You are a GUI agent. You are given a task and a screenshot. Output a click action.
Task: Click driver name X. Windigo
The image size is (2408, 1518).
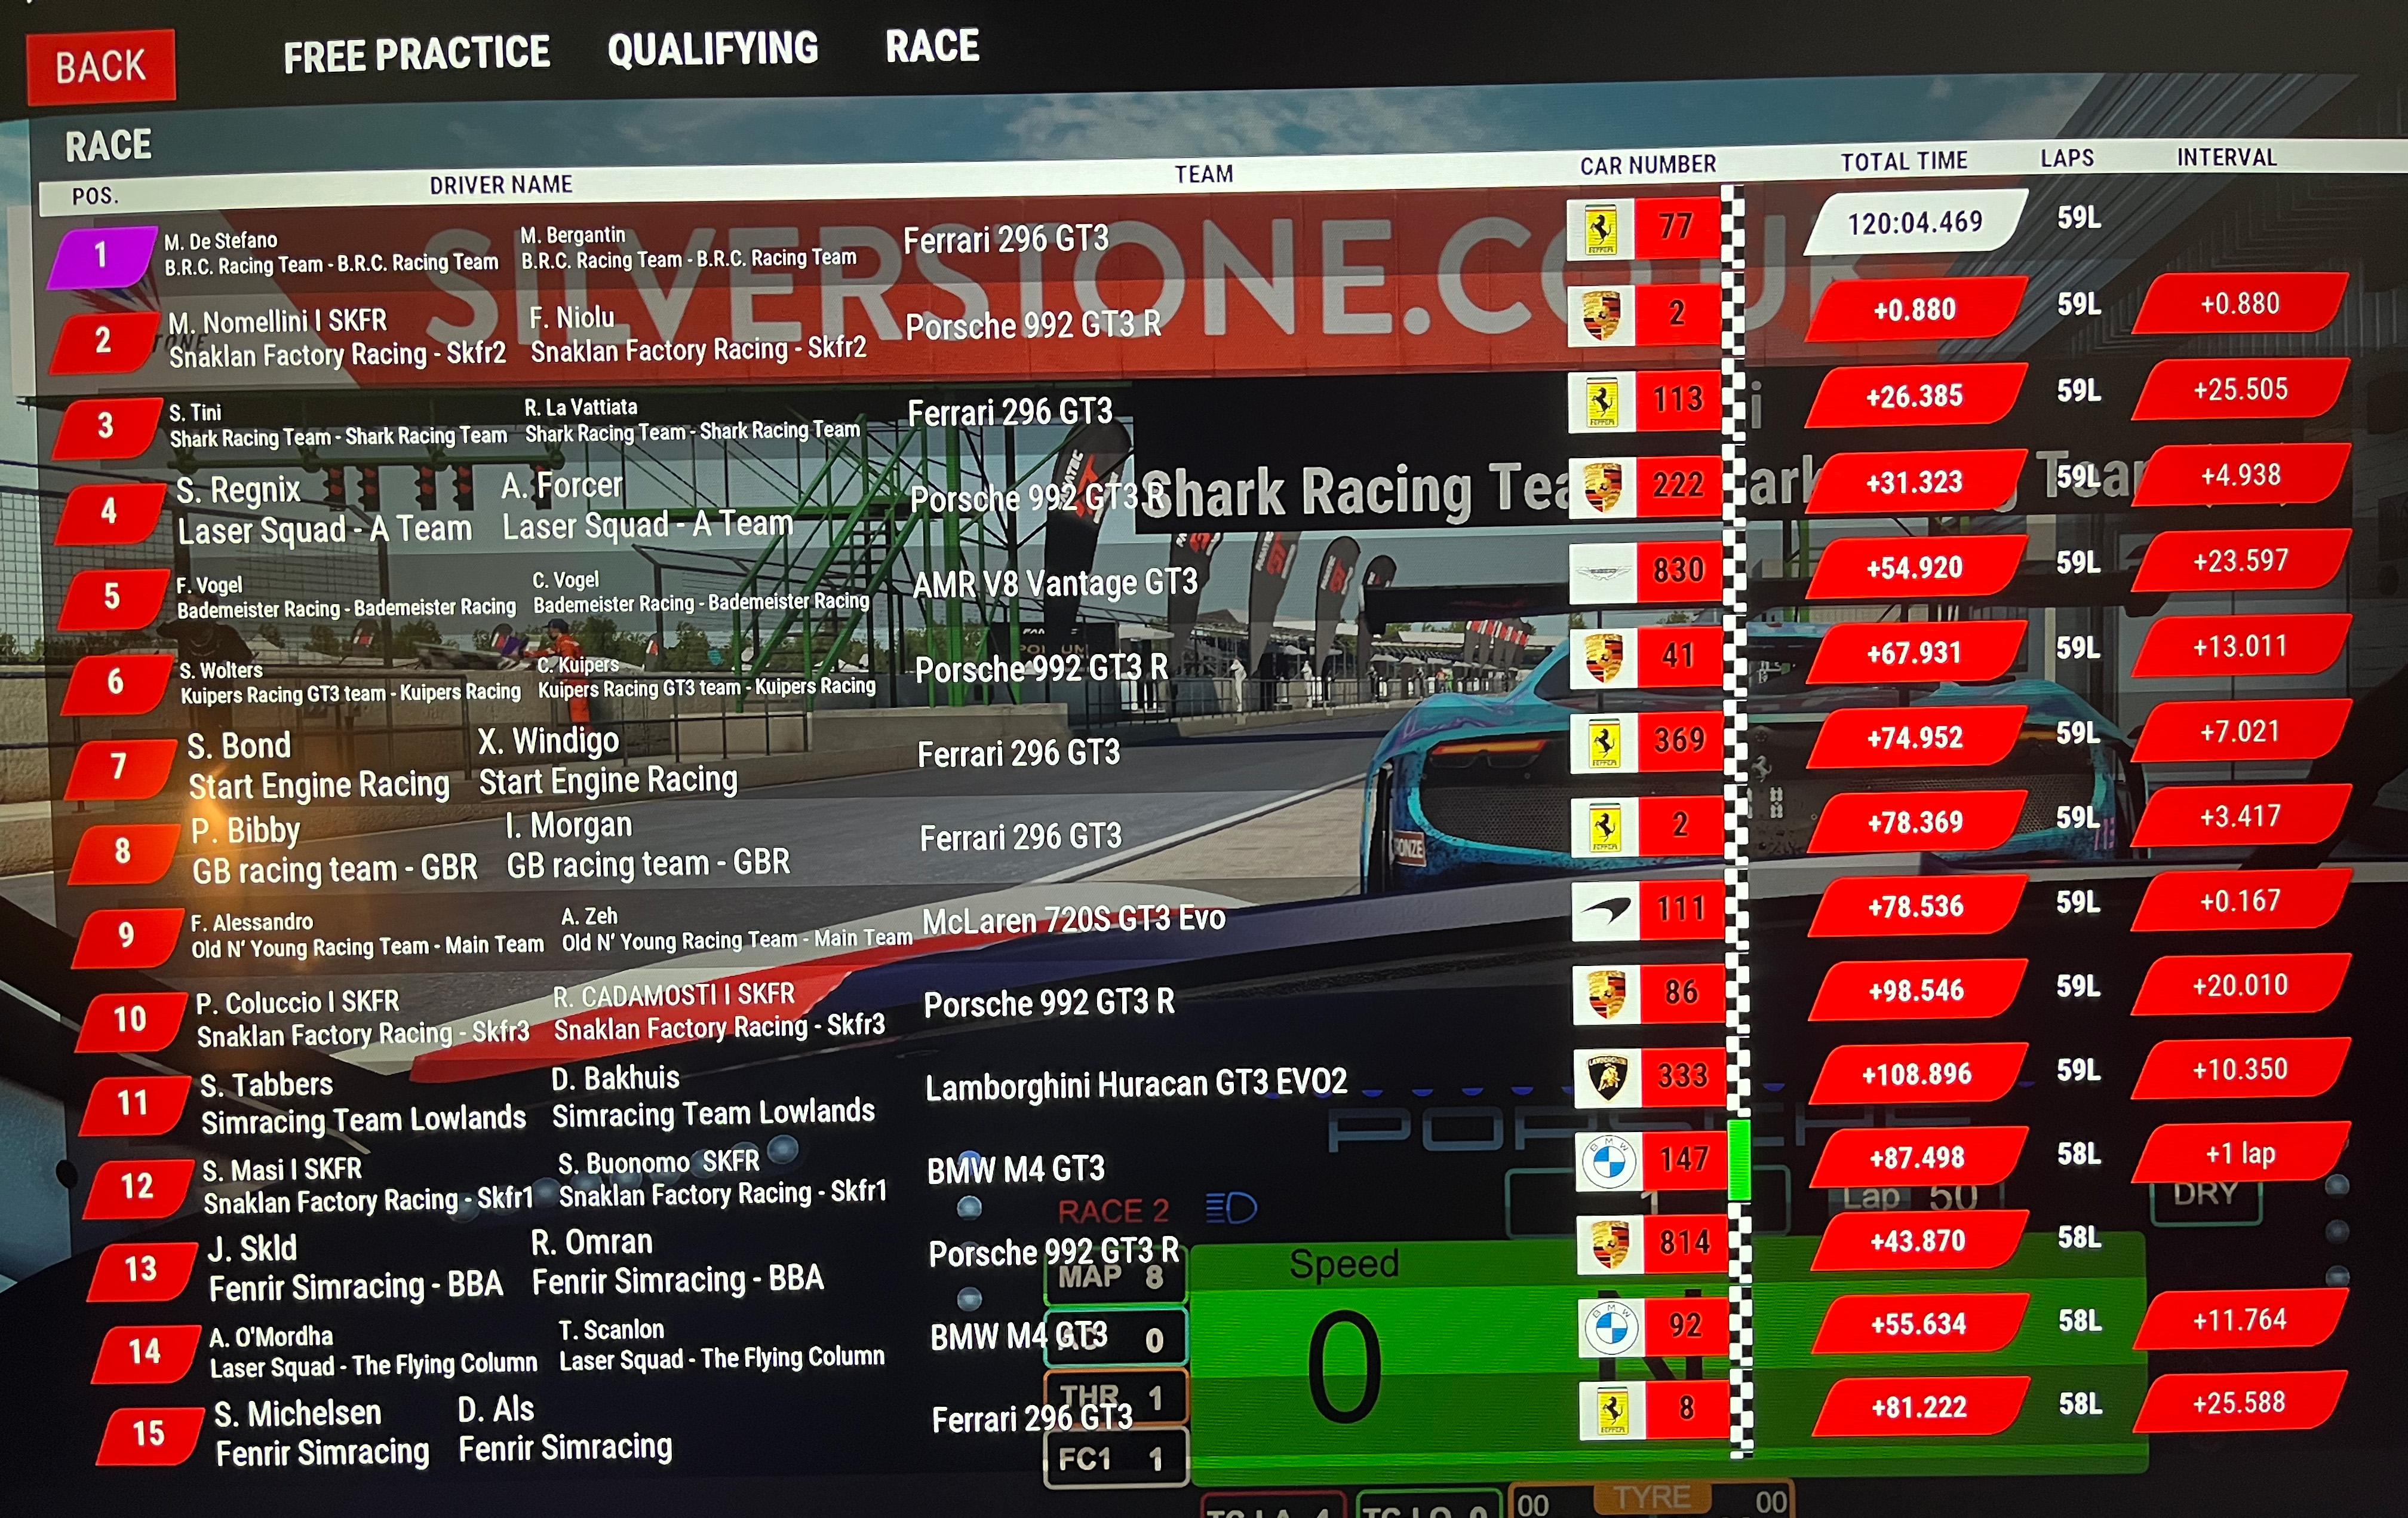tap(548, 741)
